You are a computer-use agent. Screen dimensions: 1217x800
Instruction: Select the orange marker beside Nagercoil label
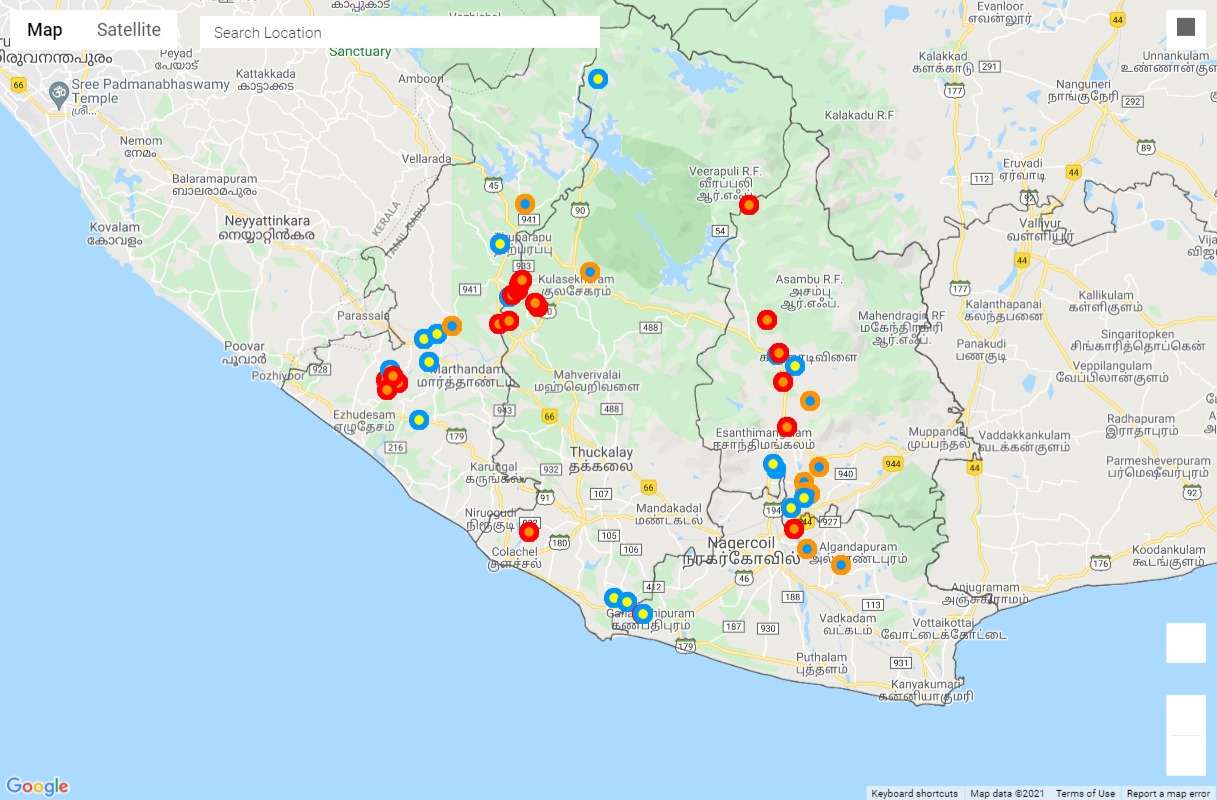point(807,548)
